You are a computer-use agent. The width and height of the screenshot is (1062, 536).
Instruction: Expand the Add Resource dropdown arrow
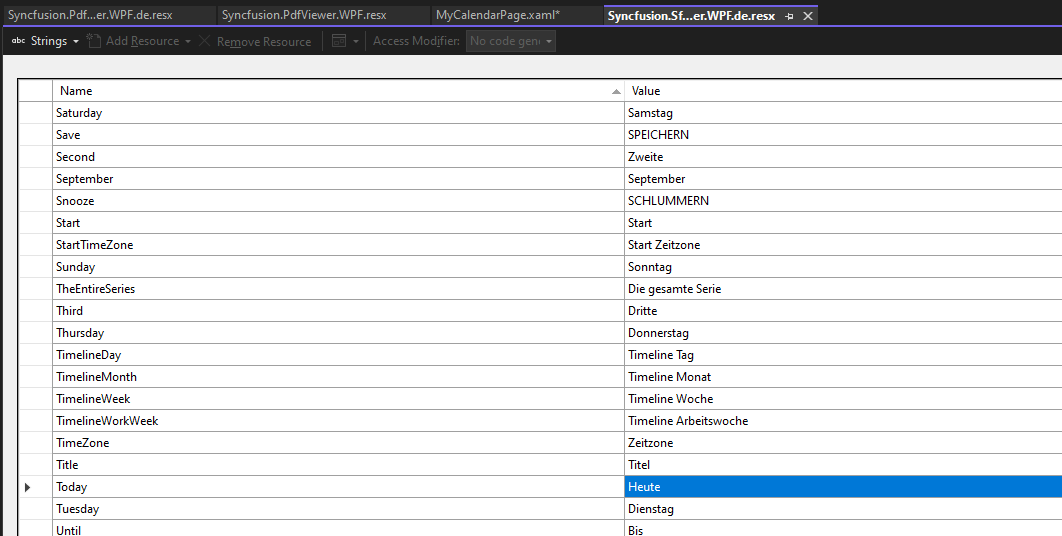[x=188, y=41]
